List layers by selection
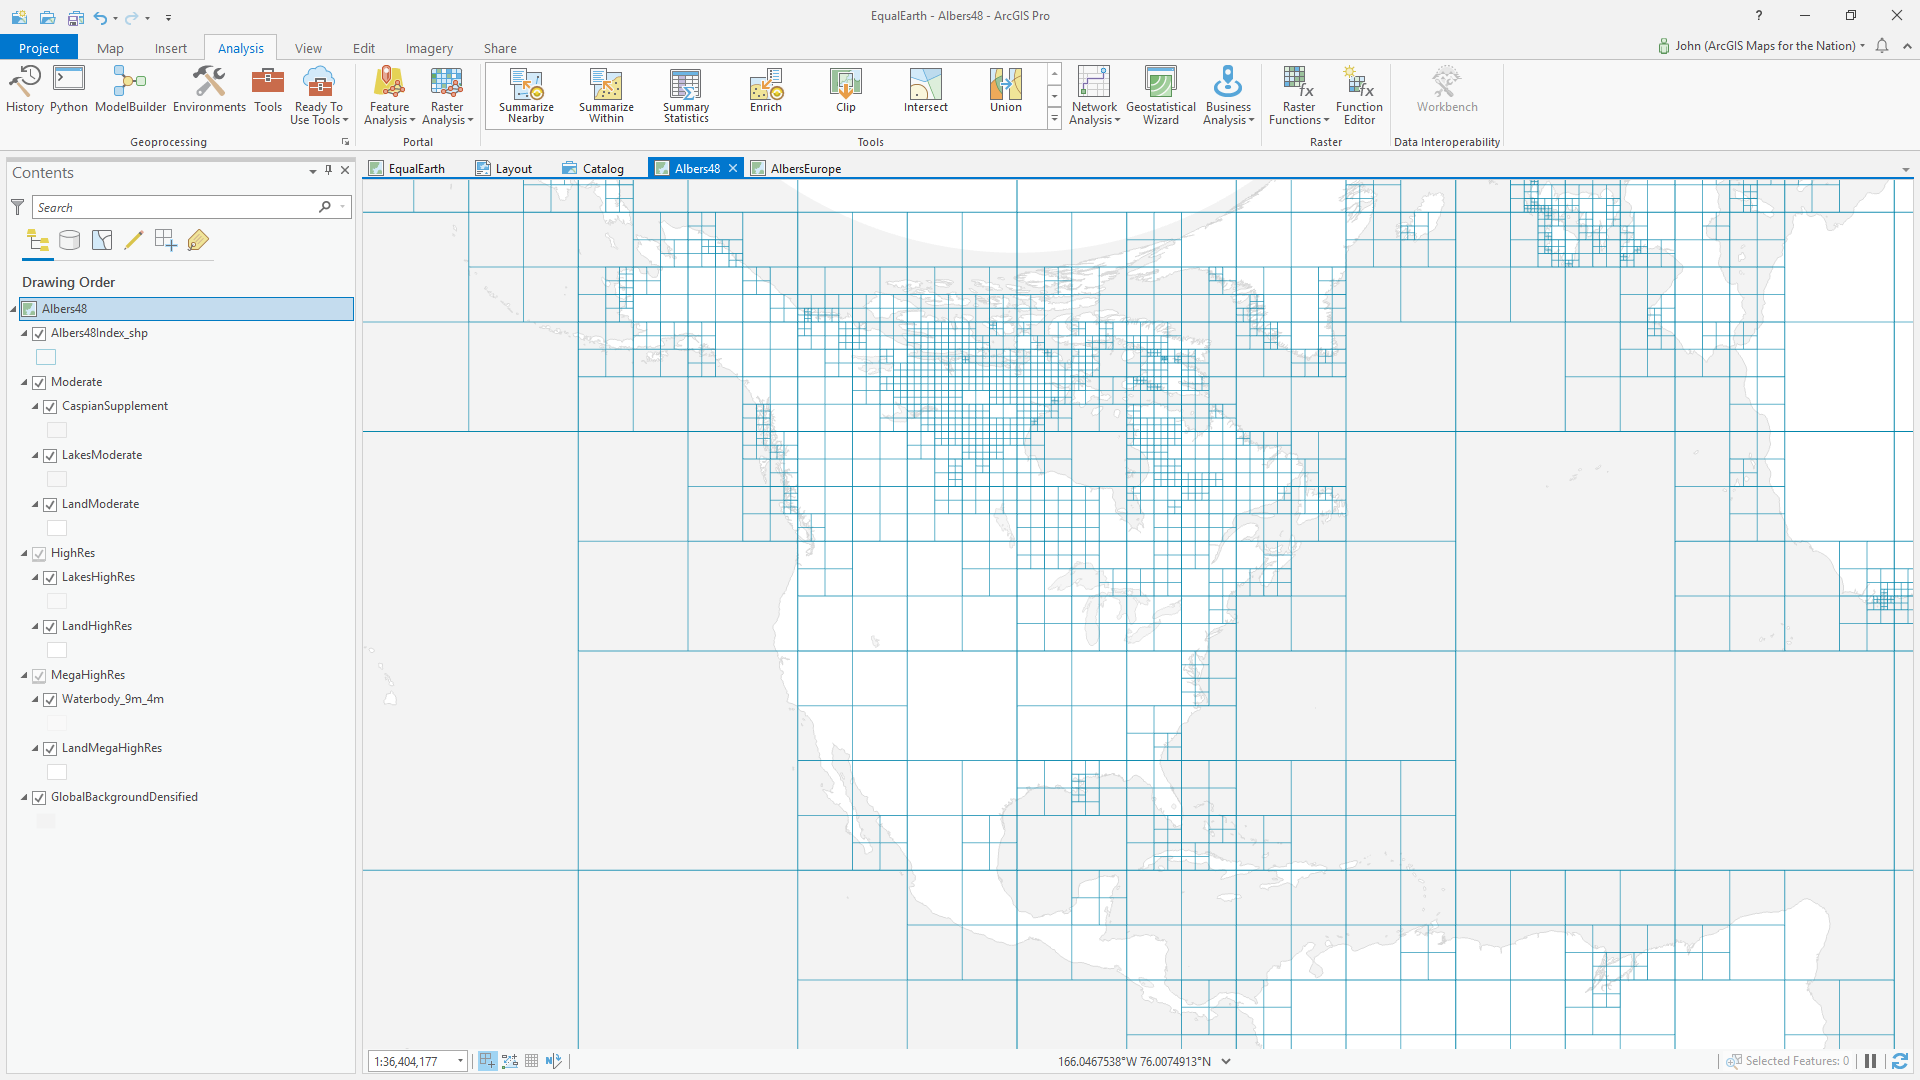 click(102, 240)
